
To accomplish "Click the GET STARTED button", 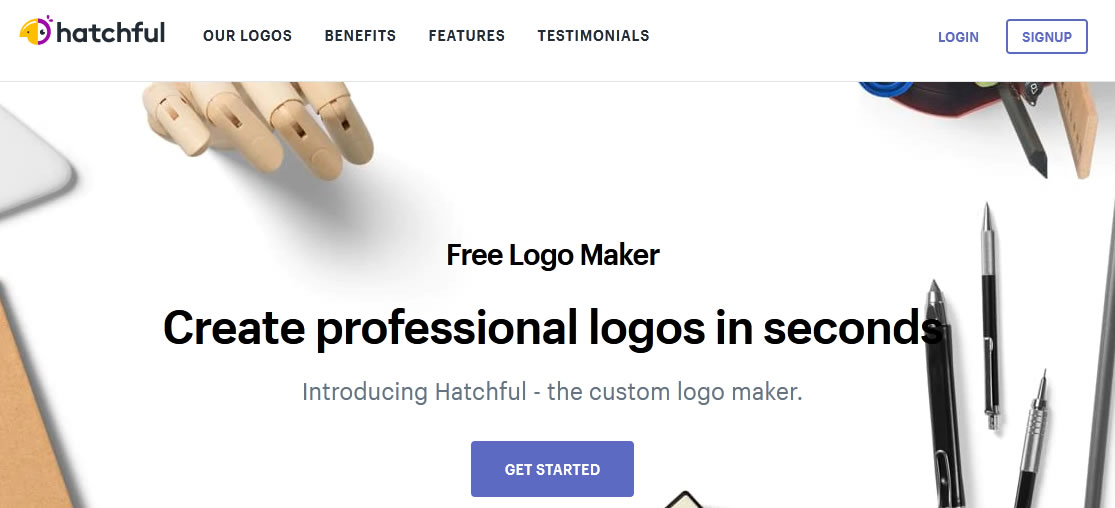I will pos(552,469).
